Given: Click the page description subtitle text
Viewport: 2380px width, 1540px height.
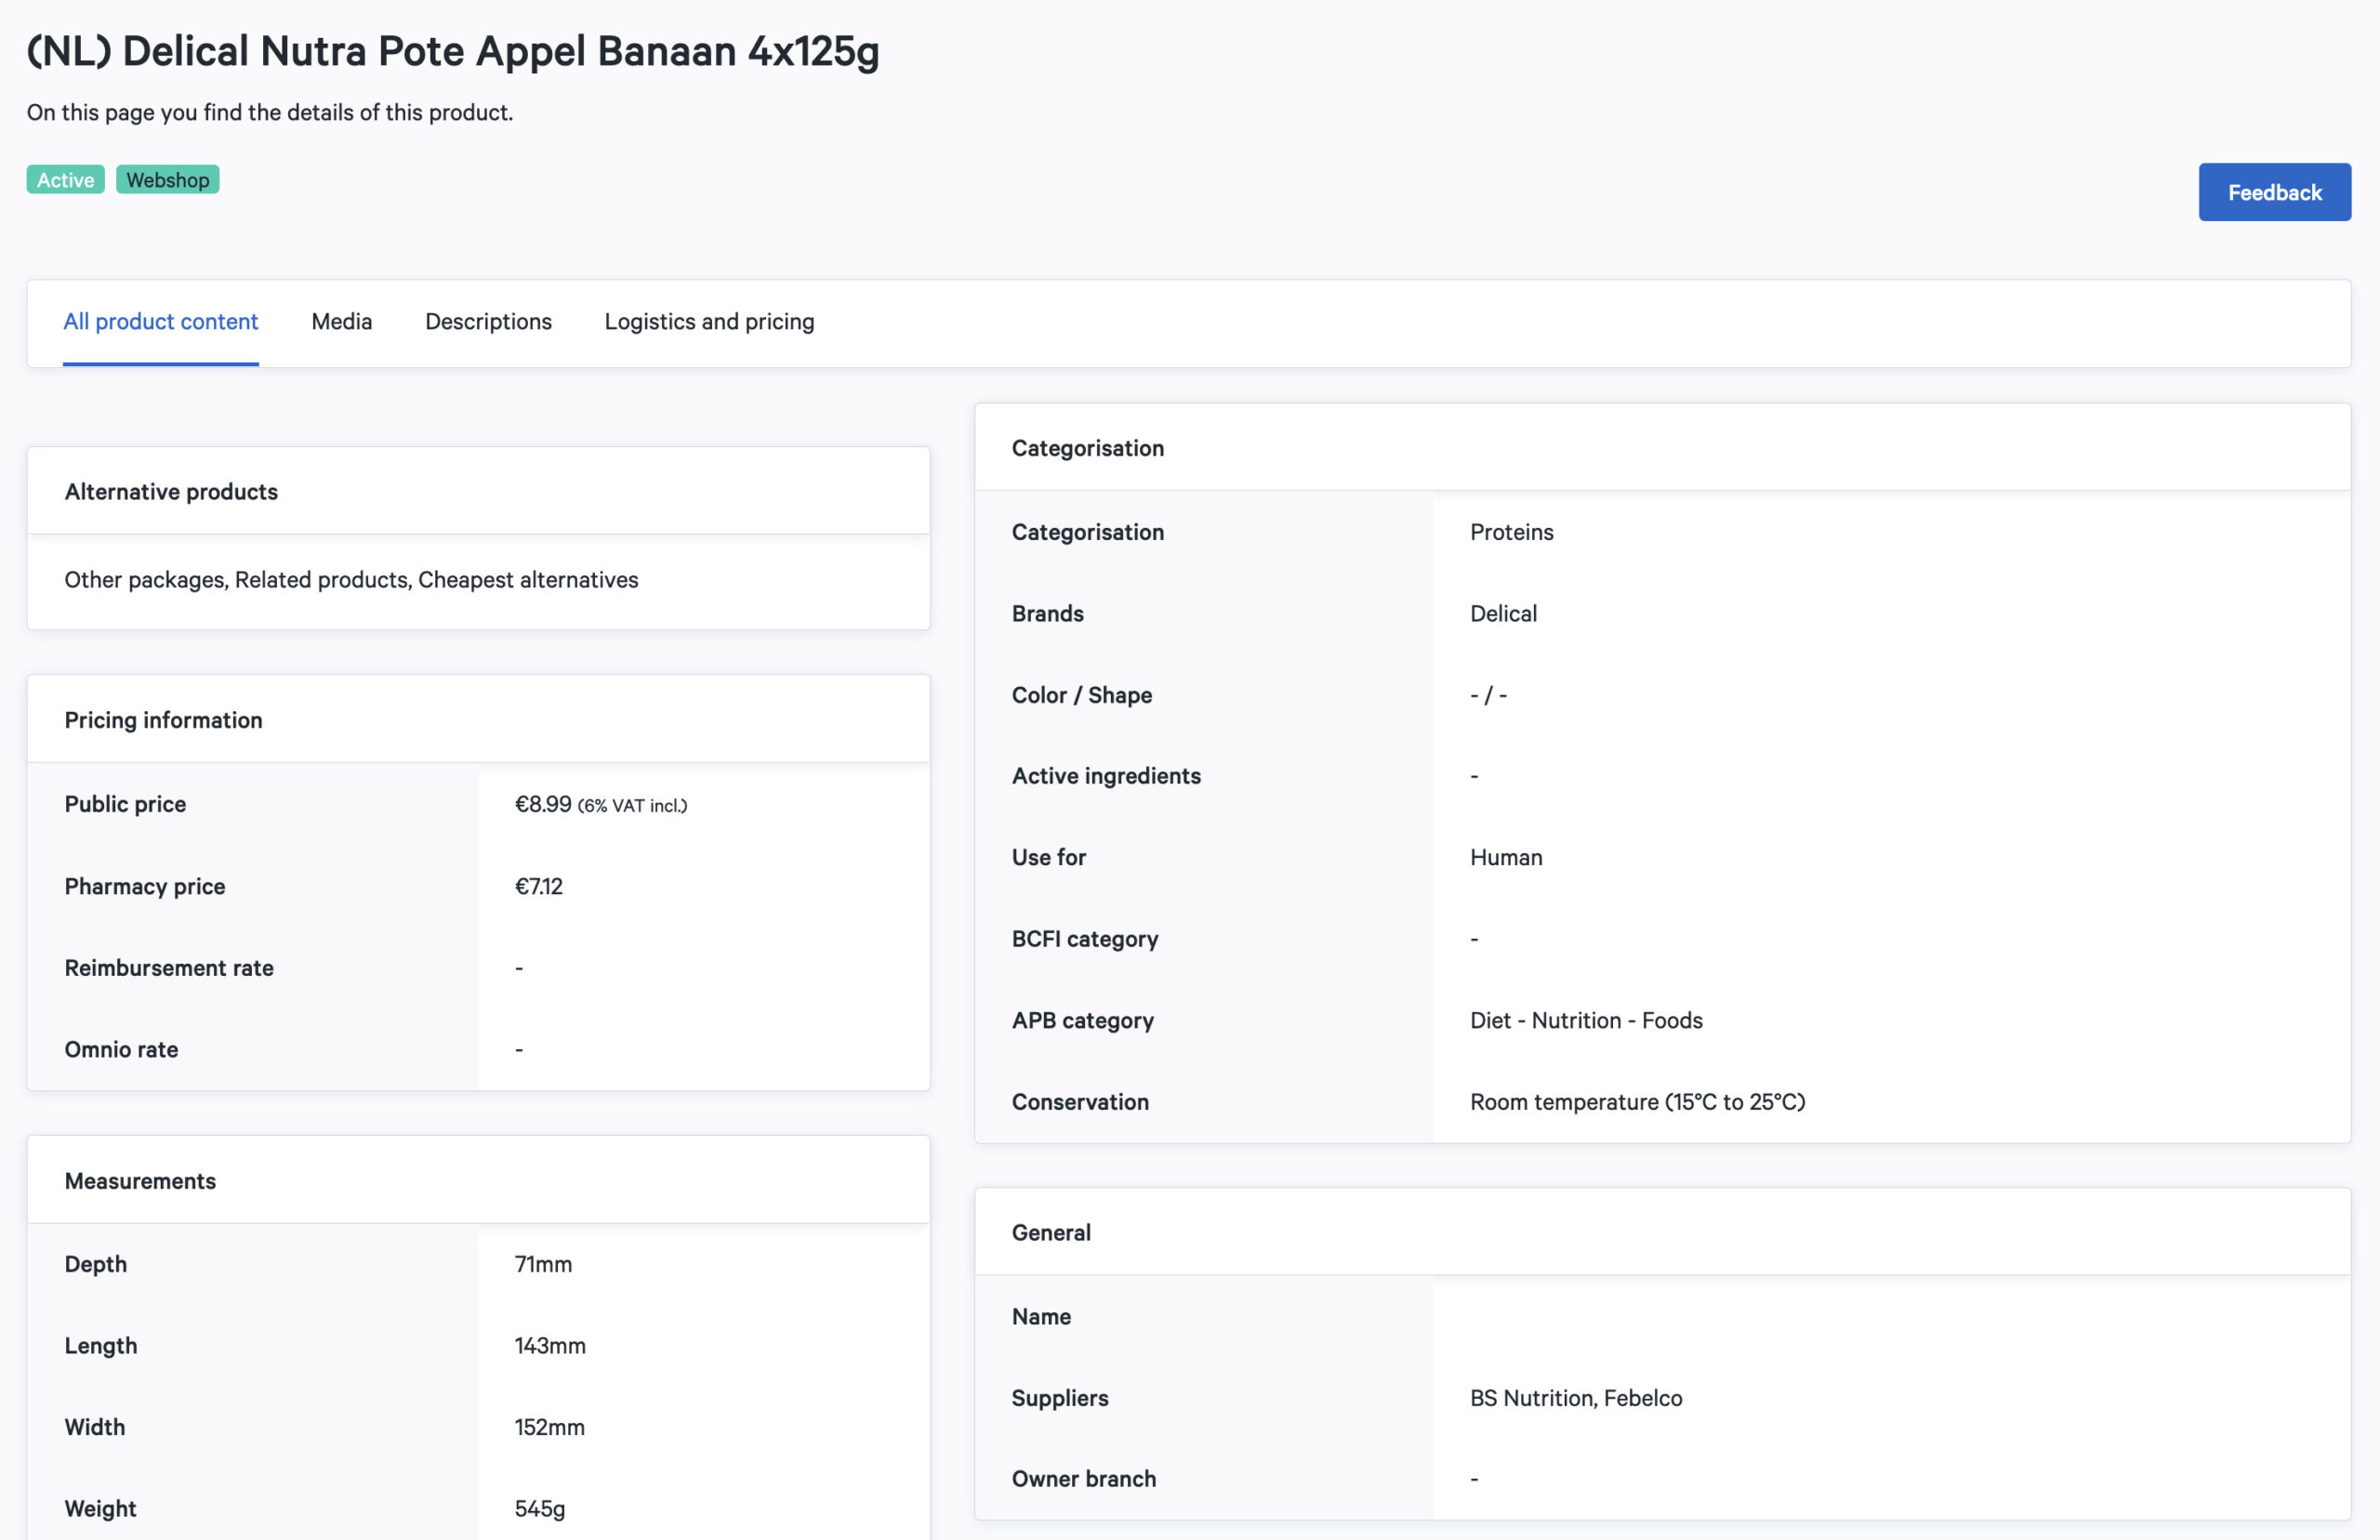Looking at the screenshot, I should click(270, 112).
